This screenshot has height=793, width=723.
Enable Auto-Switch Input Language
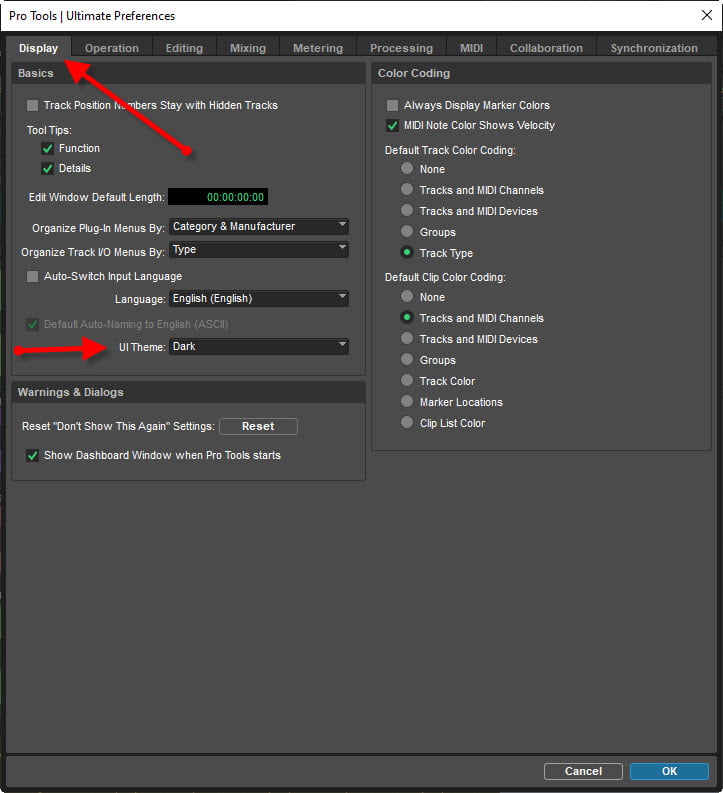[x=32, y=276]
